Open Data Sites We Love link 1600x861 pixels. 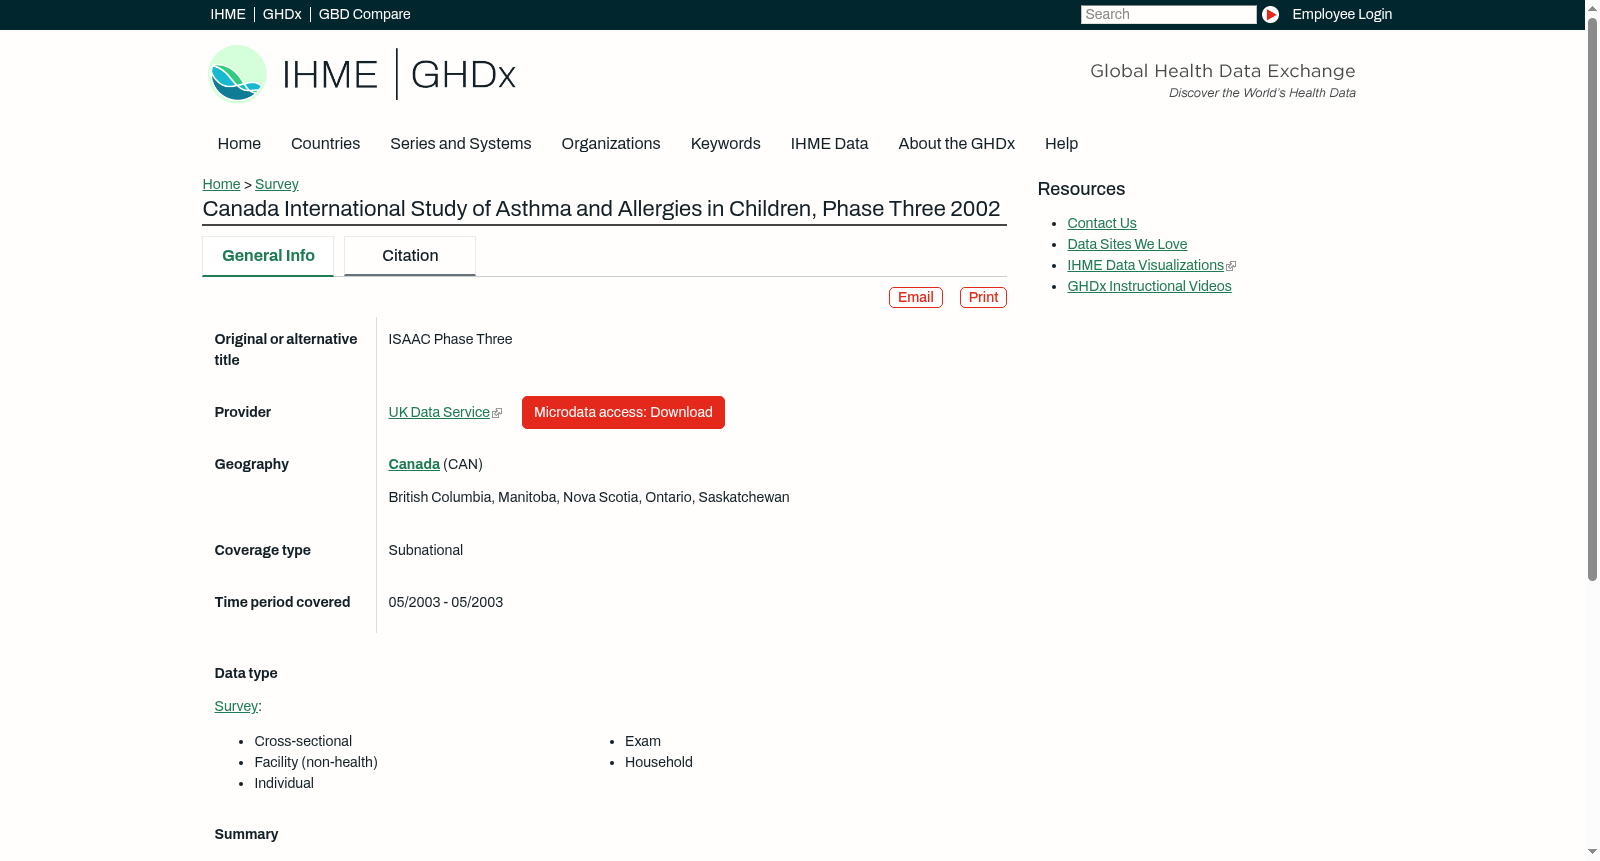(1127, 244)
